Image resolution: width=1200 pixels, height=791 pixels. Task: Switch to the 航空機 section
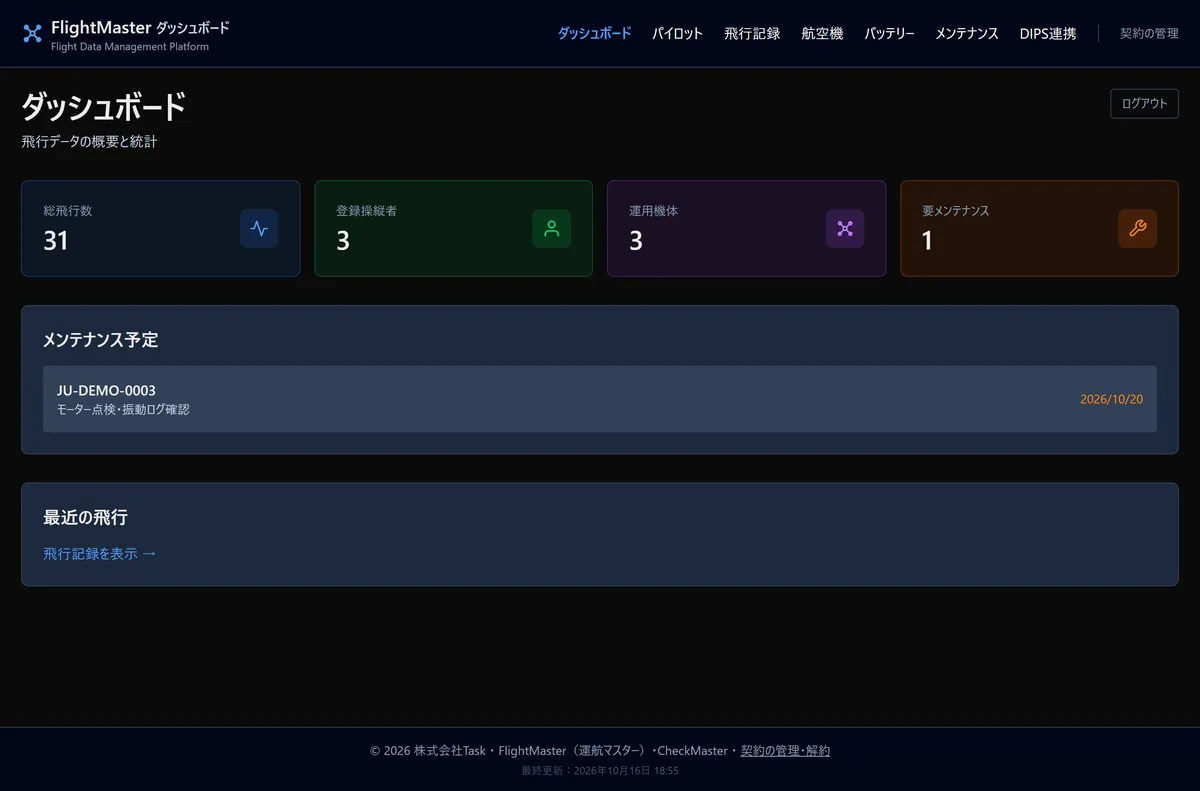point(822,33)
